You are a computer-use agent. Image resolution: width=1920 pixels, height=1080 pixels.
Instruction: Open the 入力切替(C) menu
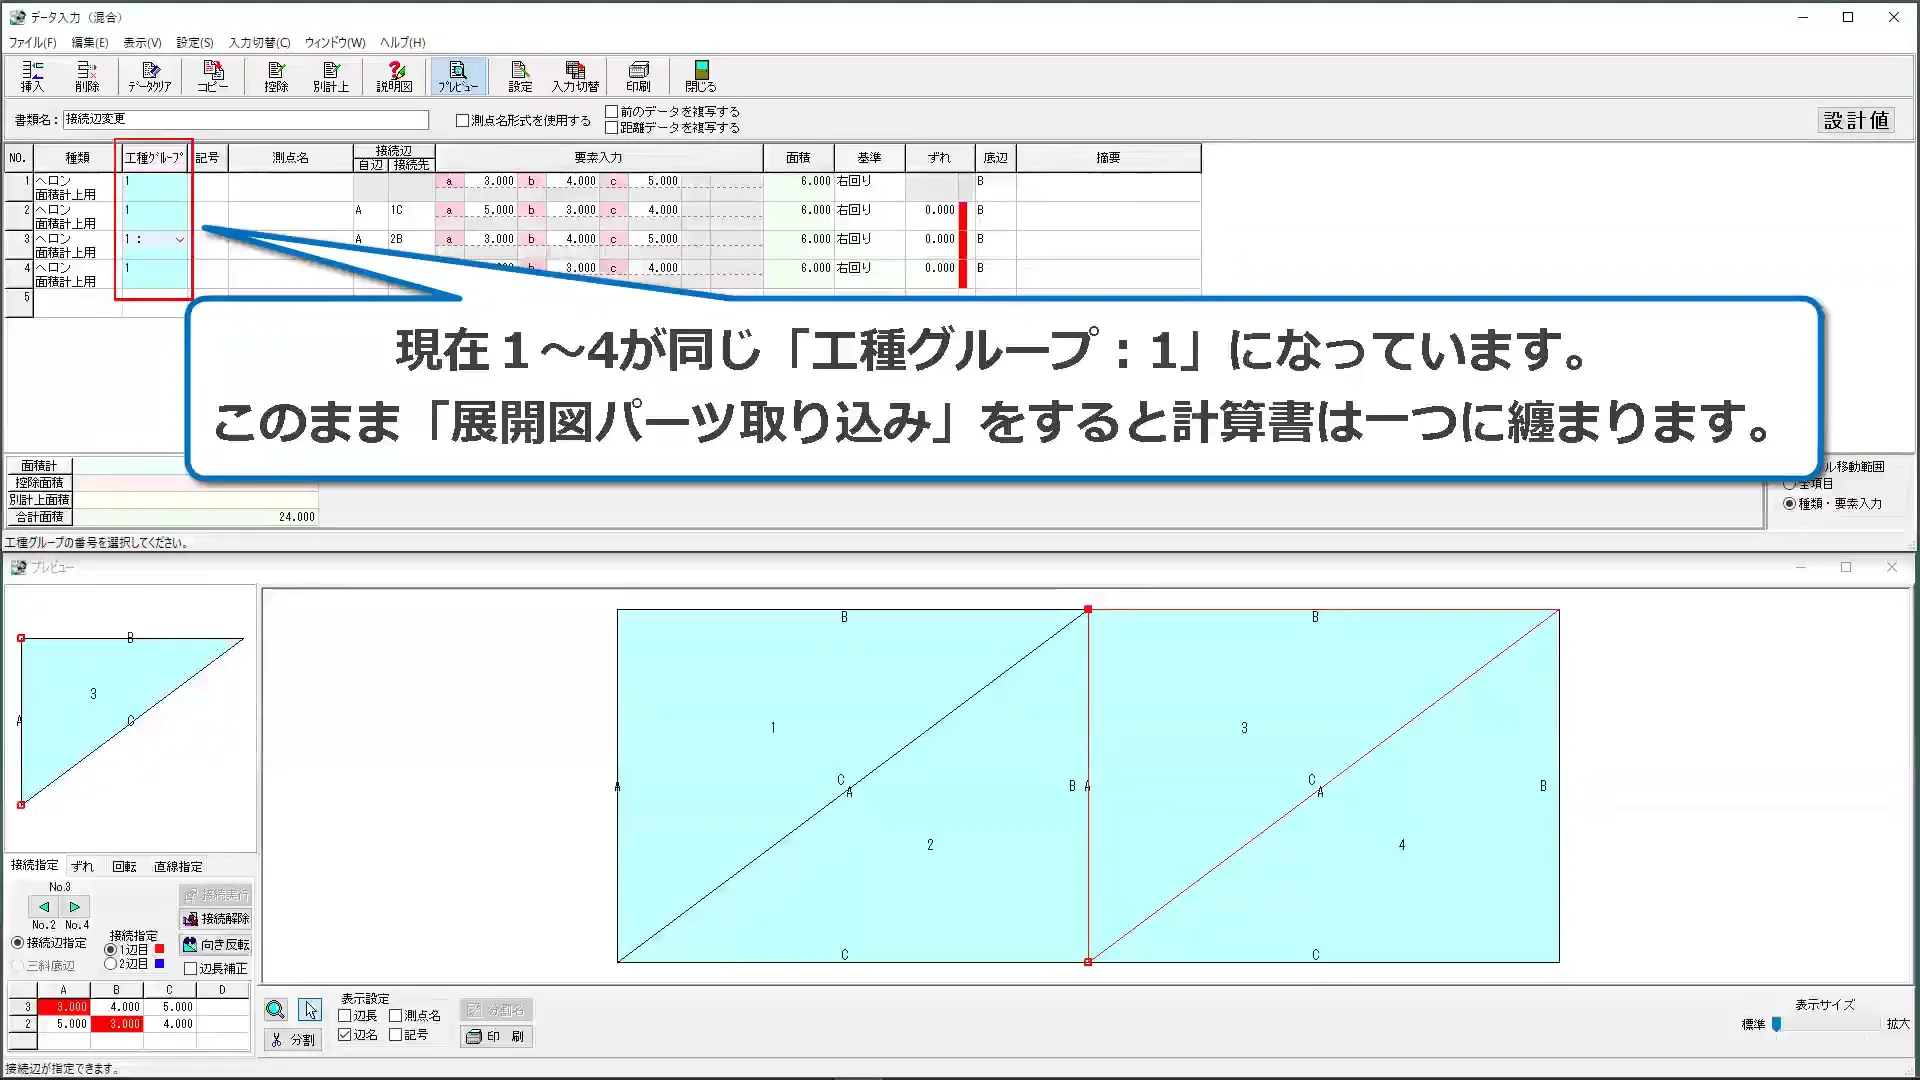click(259, 43)
